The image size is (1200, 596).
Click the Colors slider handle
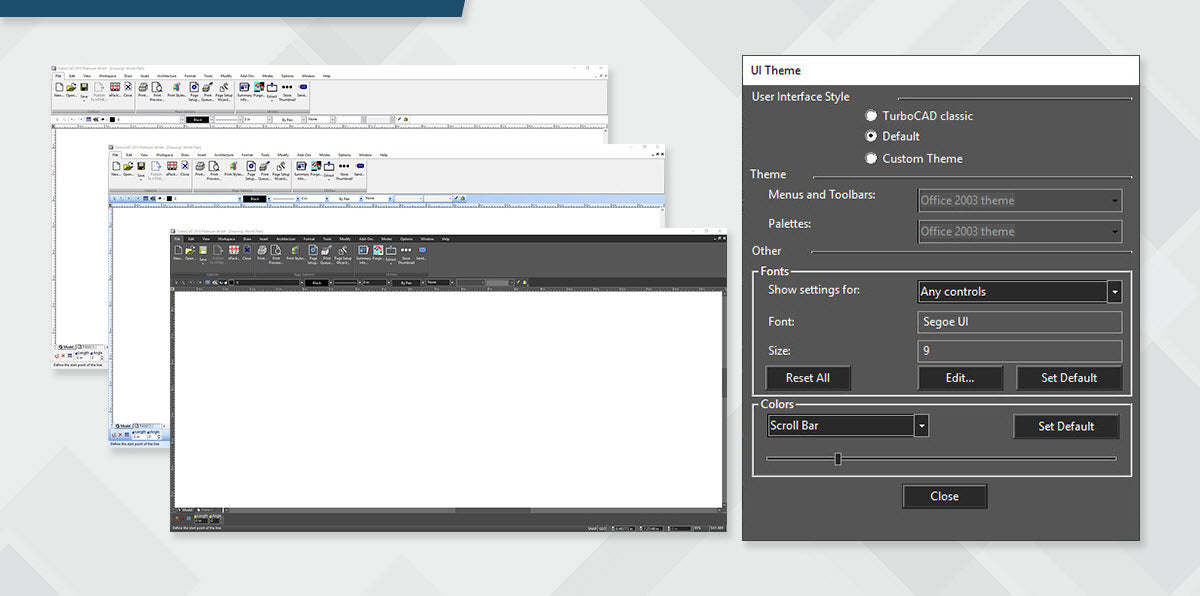(x=838, y=459)
